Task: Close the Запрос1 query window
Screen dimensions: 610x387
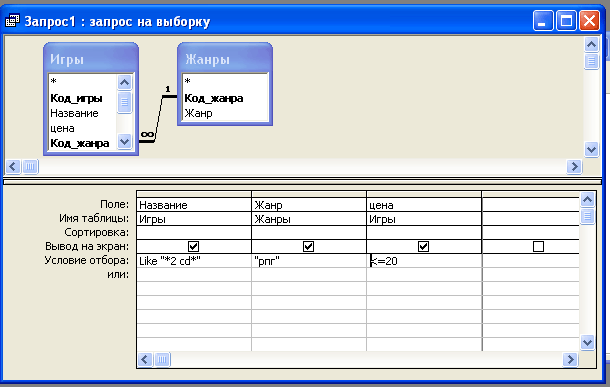Action: point(589,20)
